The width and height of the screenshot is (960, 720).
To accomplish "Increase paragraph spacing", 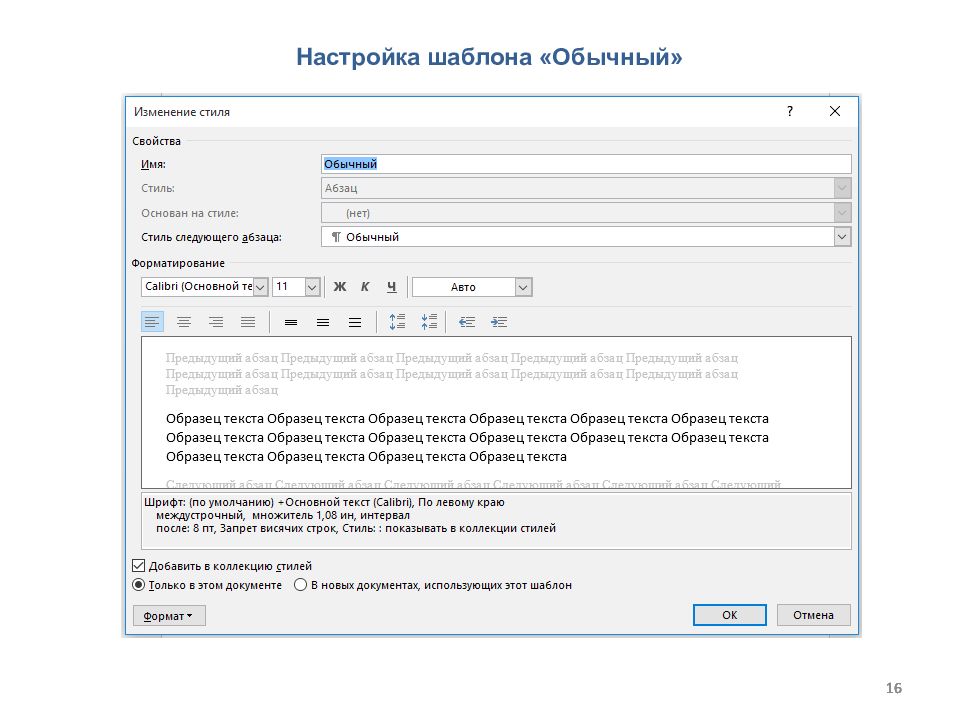I will click(x=397, y=322).
